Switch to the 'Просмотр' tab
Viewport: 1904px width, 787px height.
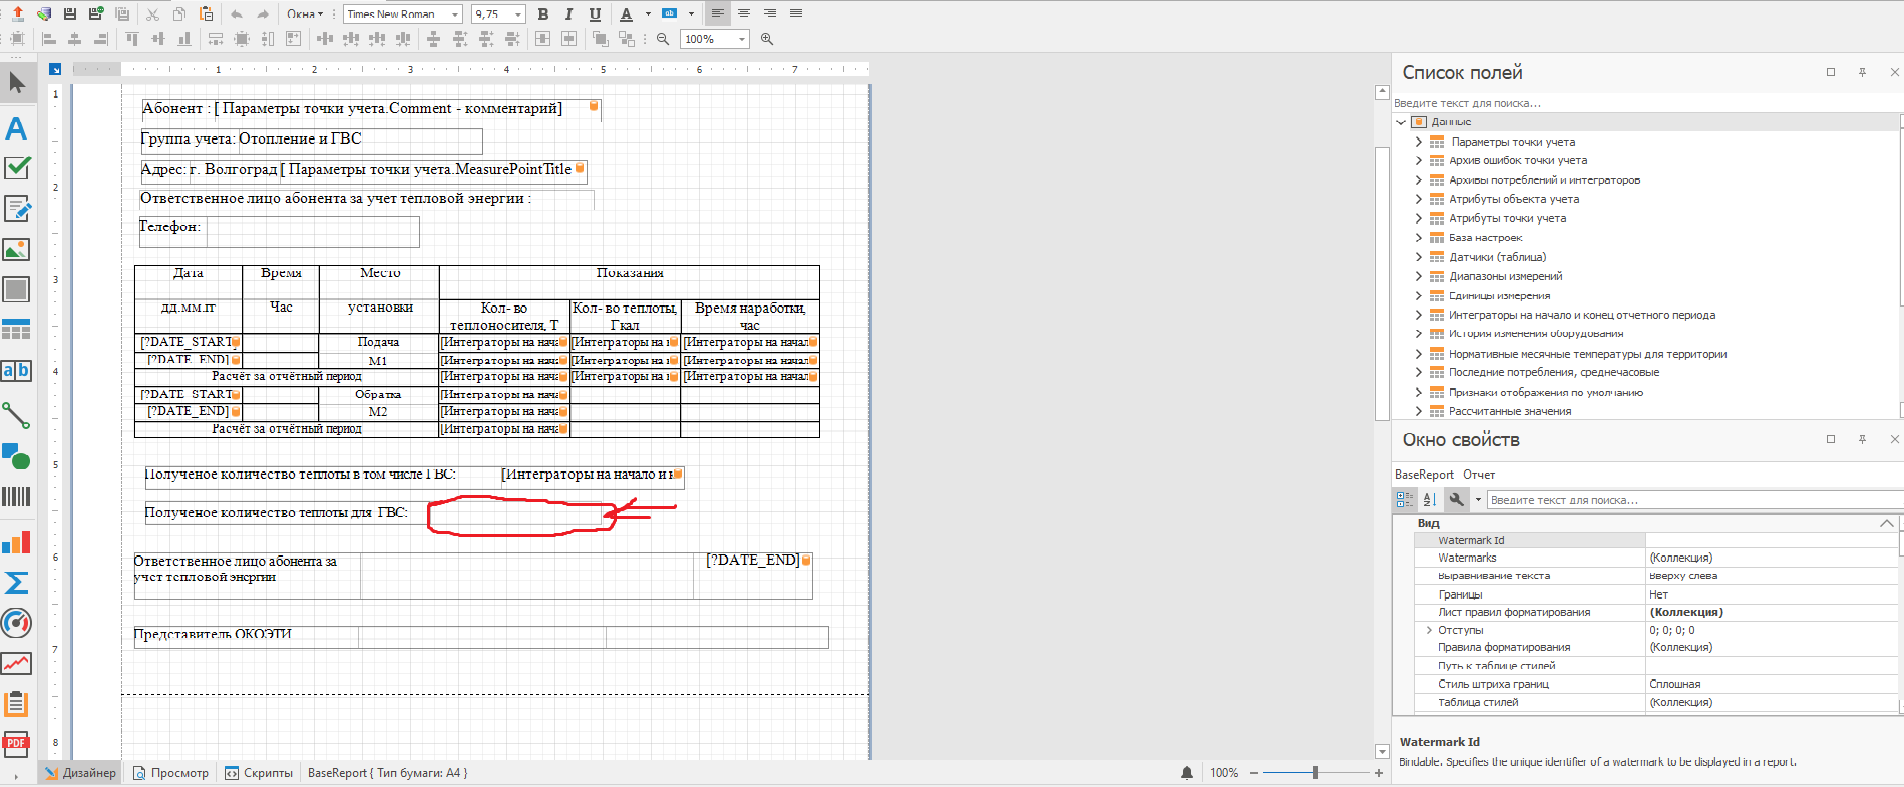pos(170,773)
